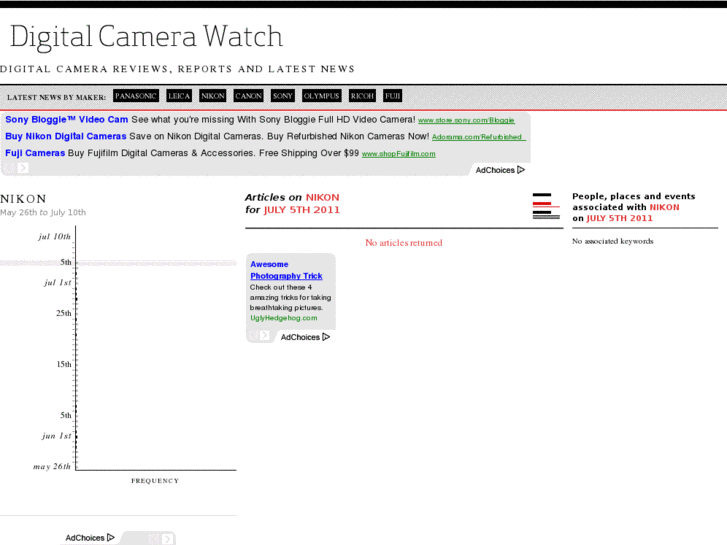Screen dimensions: 727x545
Task: Open Olympus latest news
Action: click(322, 96)
